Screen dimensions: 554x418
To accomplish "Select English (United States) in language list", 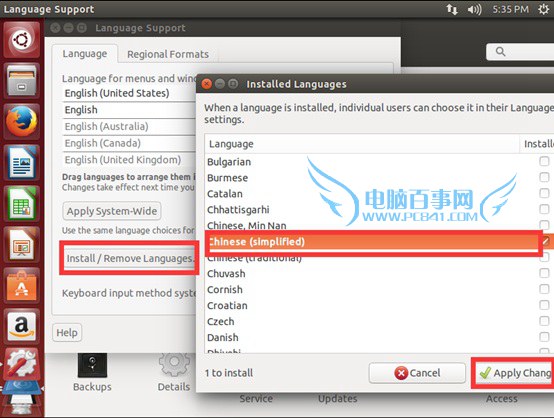I will point(129,93).
